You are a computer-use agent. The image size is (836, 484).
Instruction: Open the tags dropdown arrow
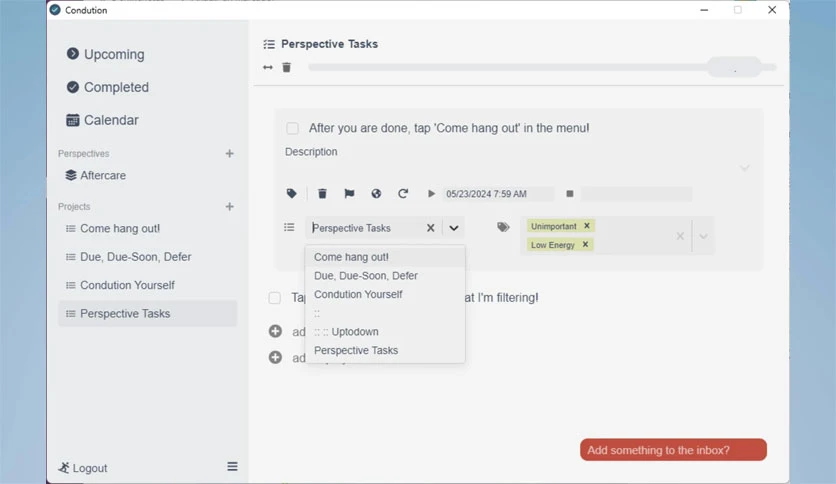(703, 236)
